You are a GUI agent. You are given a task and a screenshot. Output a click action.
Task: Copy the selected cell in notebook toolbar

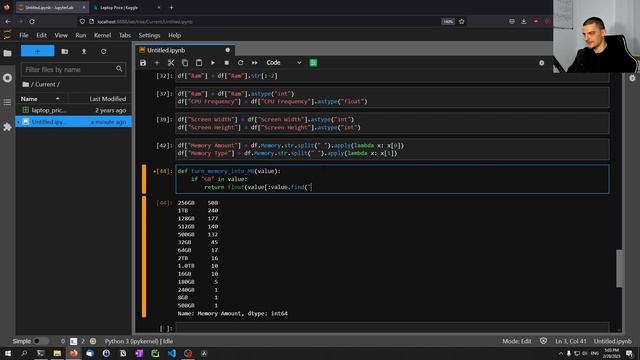pos(185,63)
